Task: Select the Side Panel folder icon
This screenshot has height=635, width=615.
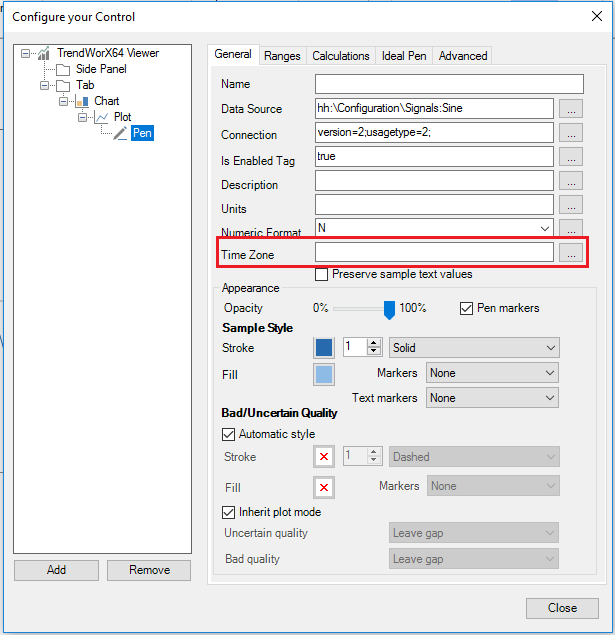Action: point(63,70)
